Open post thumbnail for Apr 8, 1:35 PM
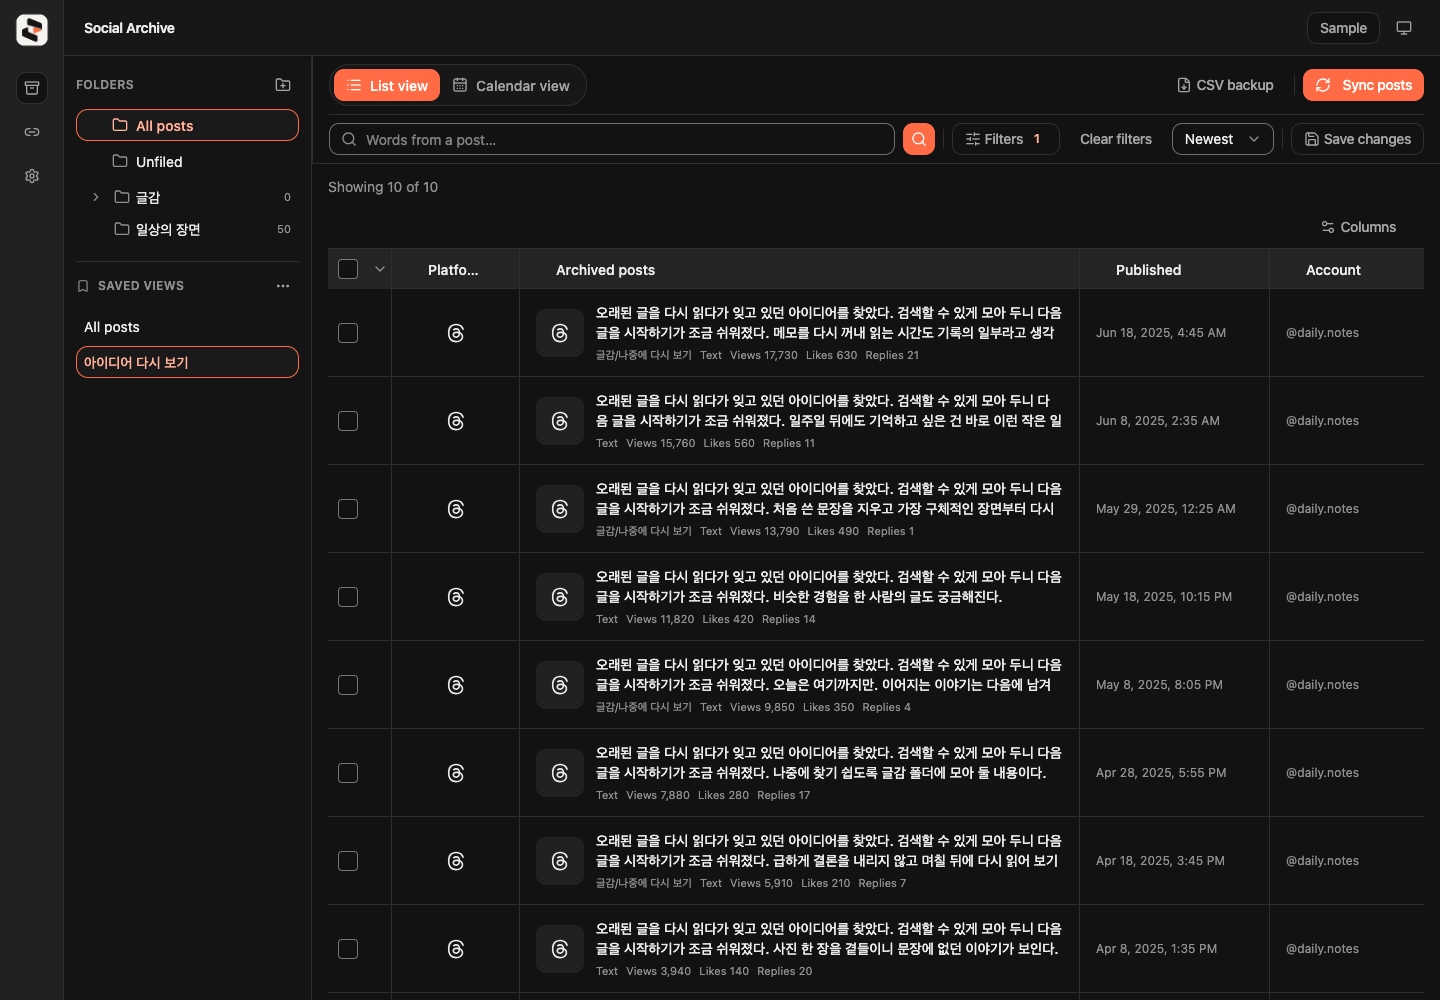This screenshot has height=1000, width=1440. 560,949
